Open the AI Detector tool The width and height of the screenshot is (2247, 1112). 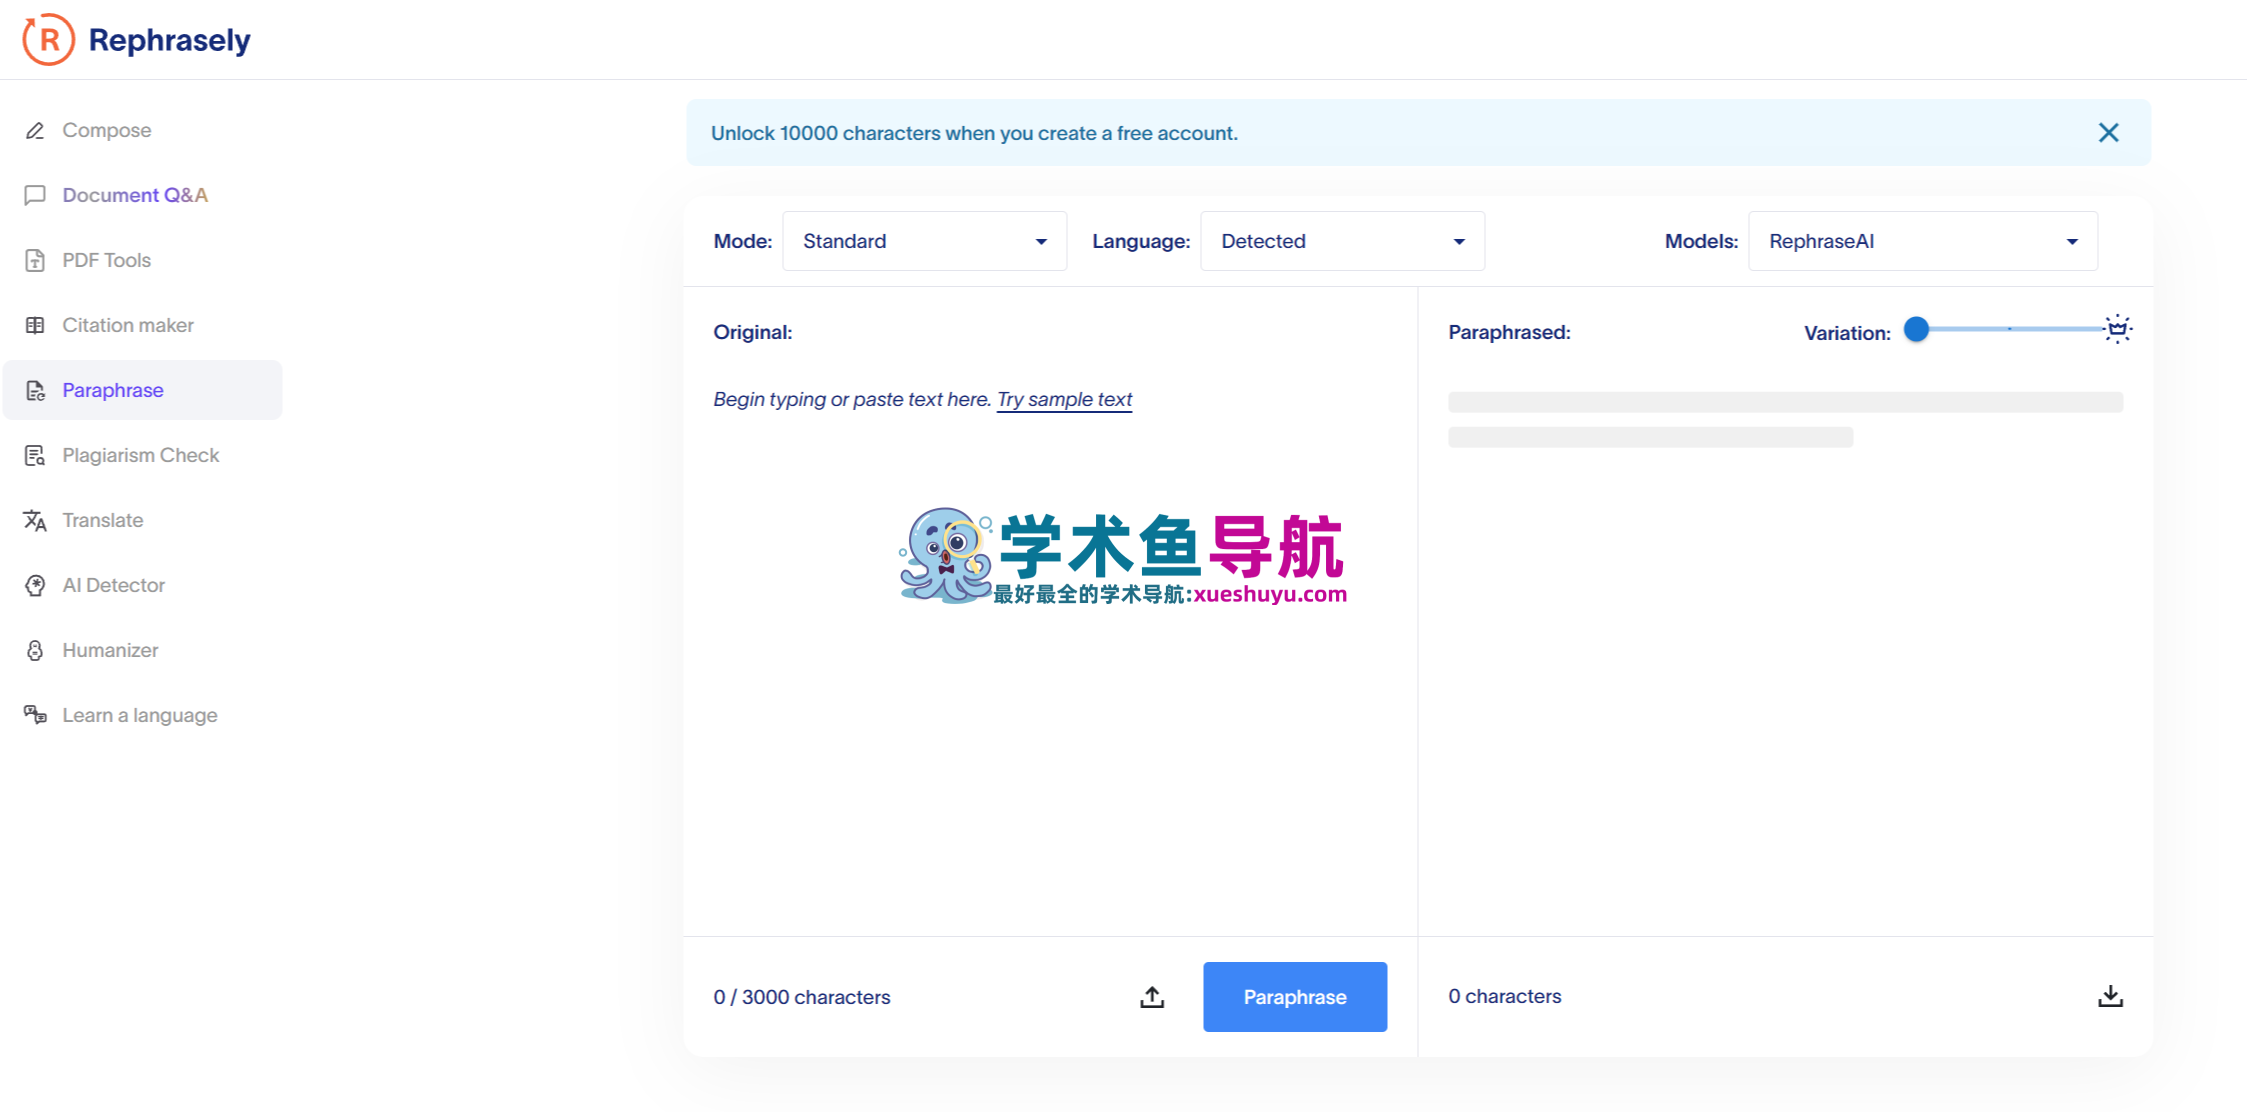(x=143, y=585)
